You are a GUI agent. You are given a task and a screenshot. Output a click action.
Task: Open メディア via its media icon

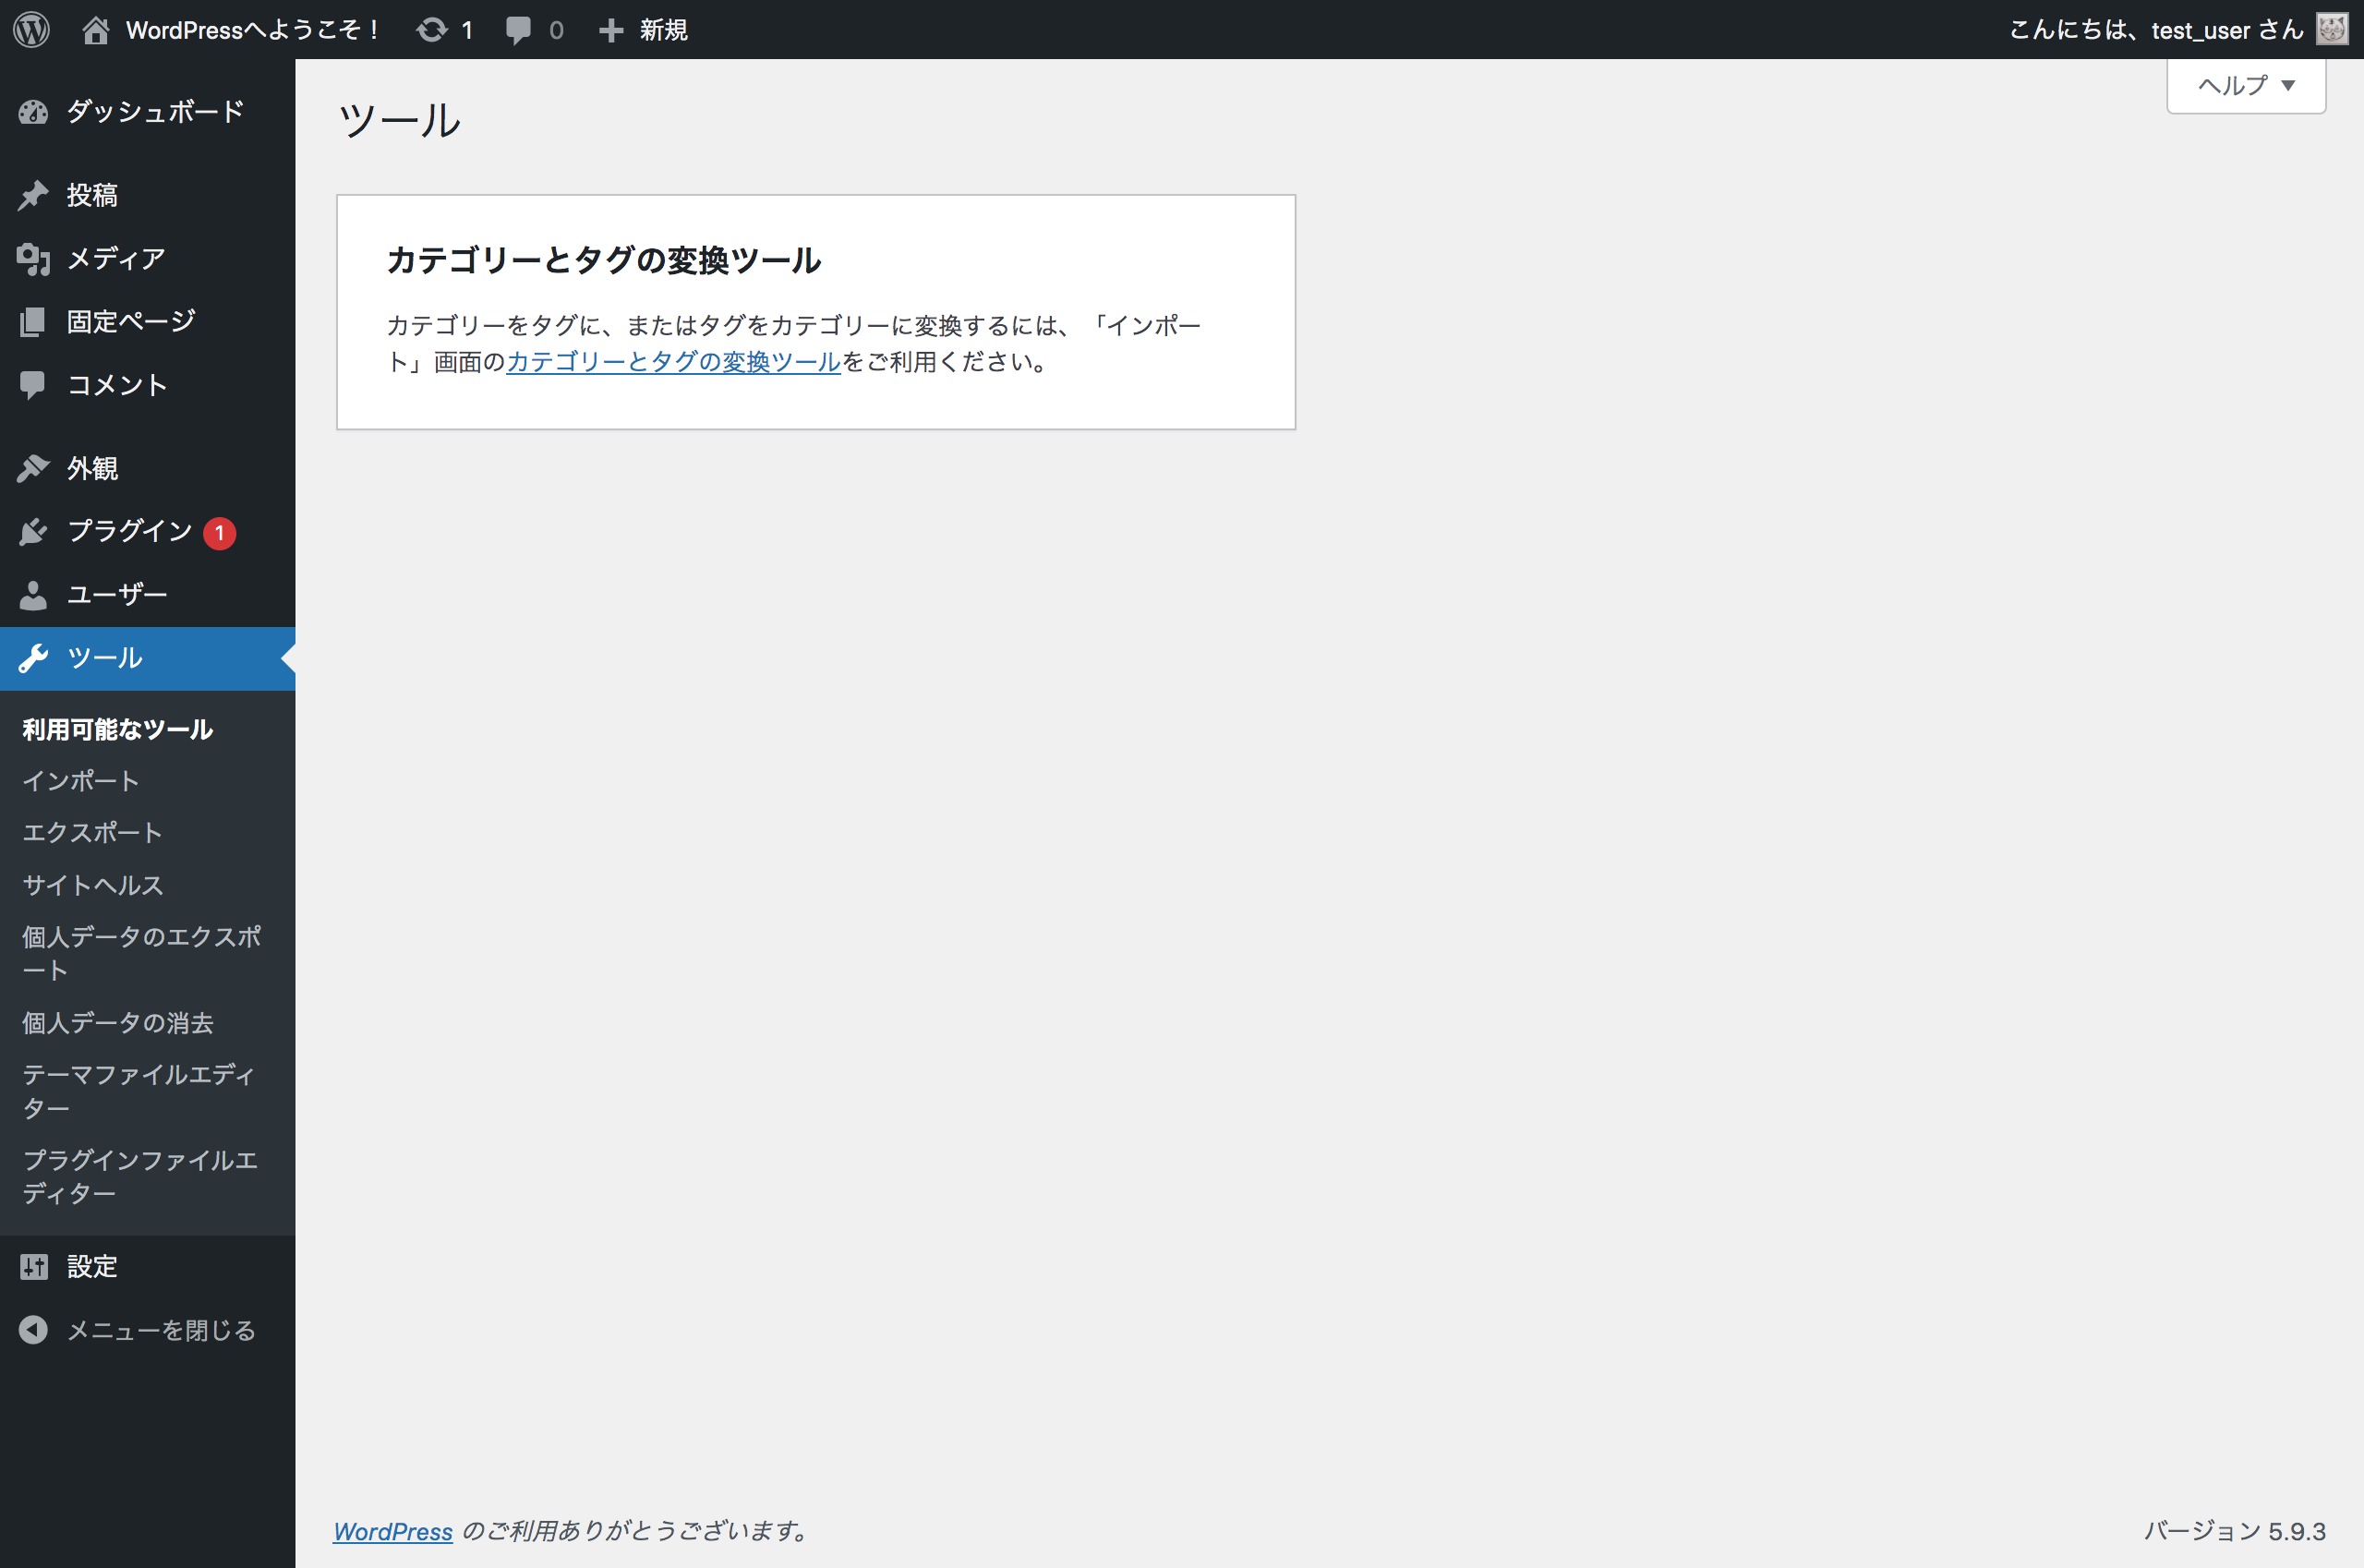click(x=33, y=259)
